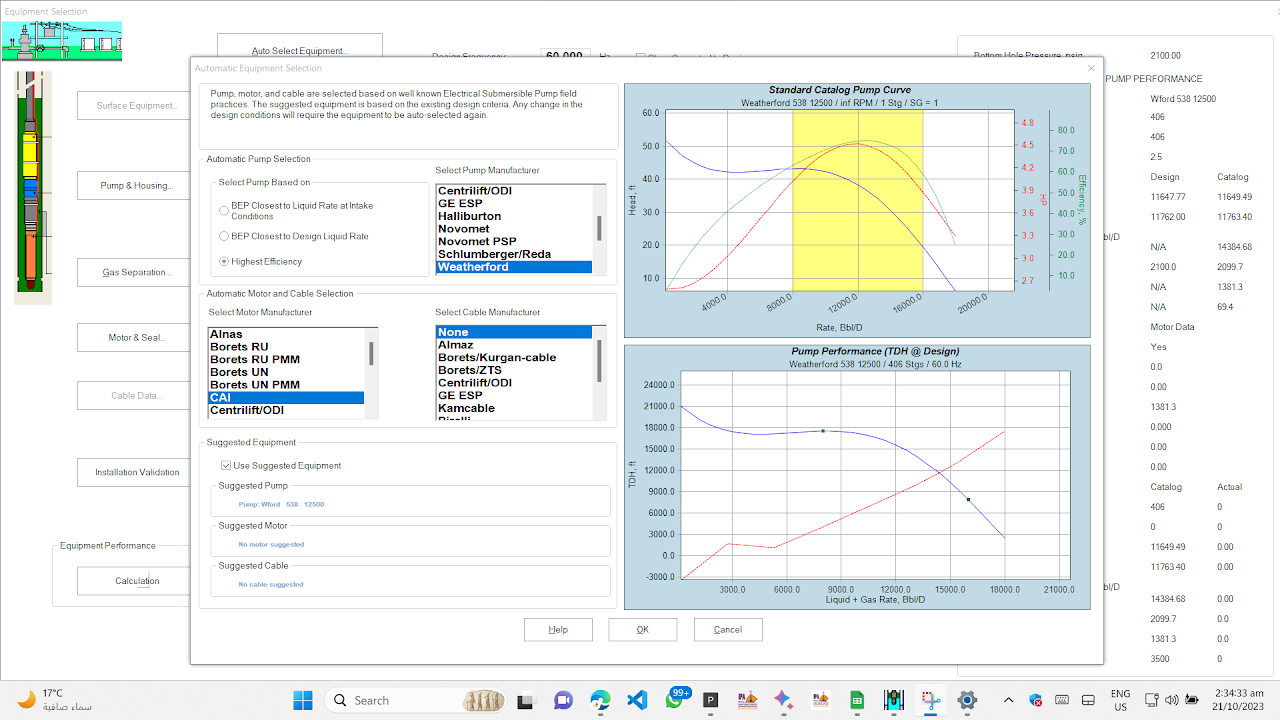Click the suggested pump Wford 538 12500
The height and width of the screenshot is (720, 1280).
click(281, 504)
